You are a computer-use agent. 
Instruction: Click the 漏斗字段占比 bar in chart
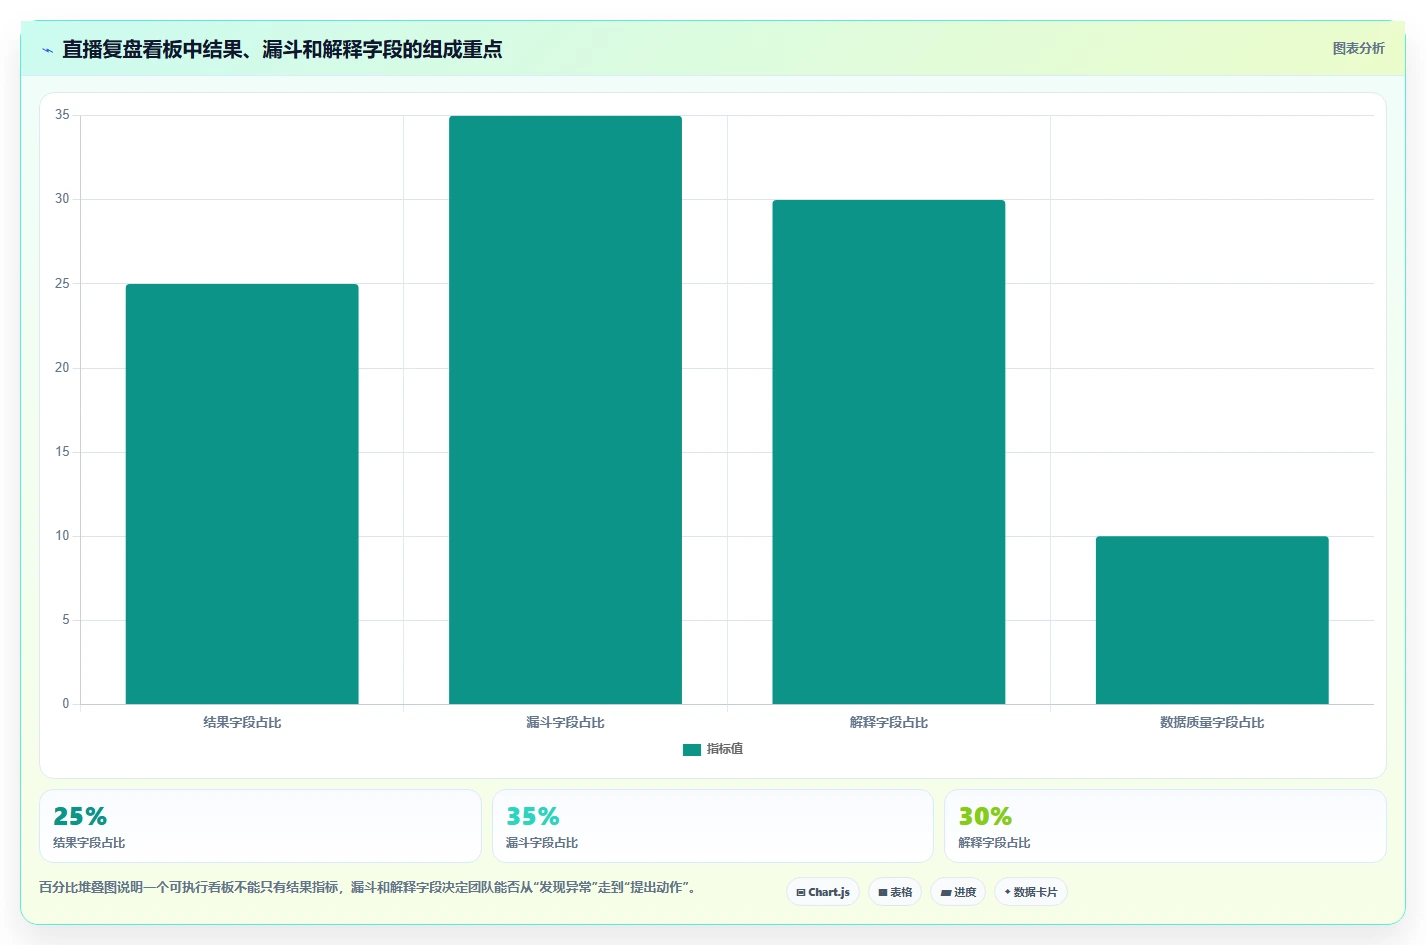pos(565,410)
